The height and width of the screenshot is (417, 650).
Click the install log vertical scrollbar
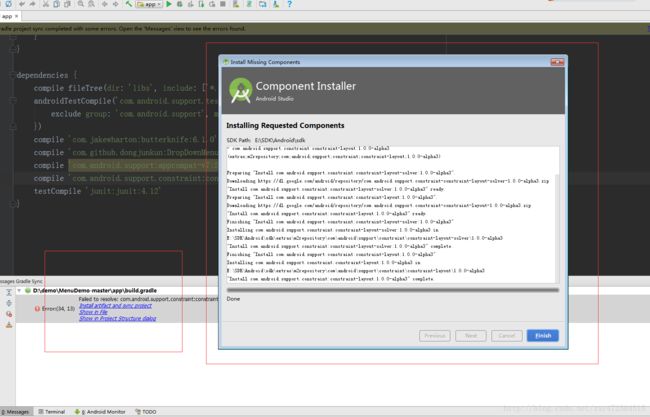[x=557, y=228]
